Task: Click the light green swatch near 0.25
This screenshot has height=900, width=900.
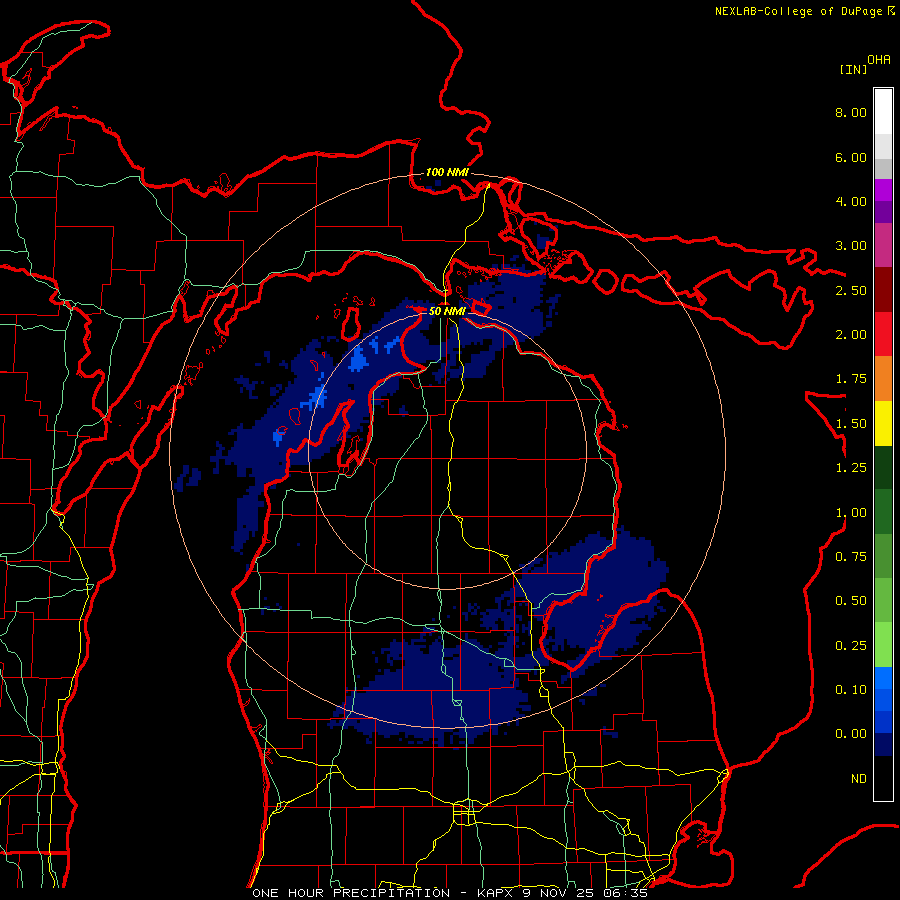Action: [883, 644]
